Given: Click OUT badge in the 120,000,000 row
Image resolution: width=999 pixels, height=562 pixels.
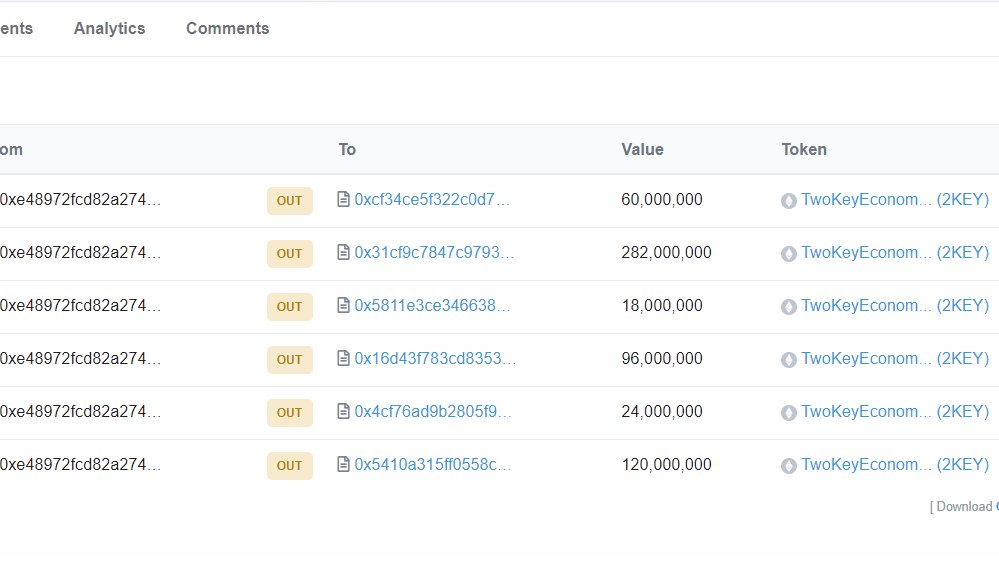Looking at the screenshot, I should [289, 465].
